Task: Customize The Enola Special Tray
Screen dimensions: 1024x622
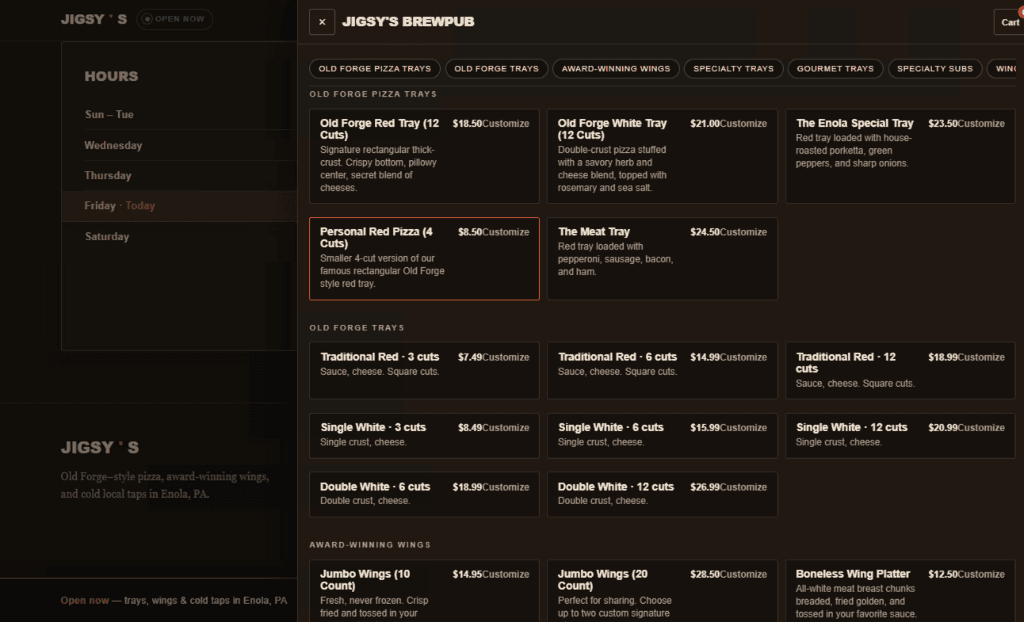Action: (x=981, y=123)
